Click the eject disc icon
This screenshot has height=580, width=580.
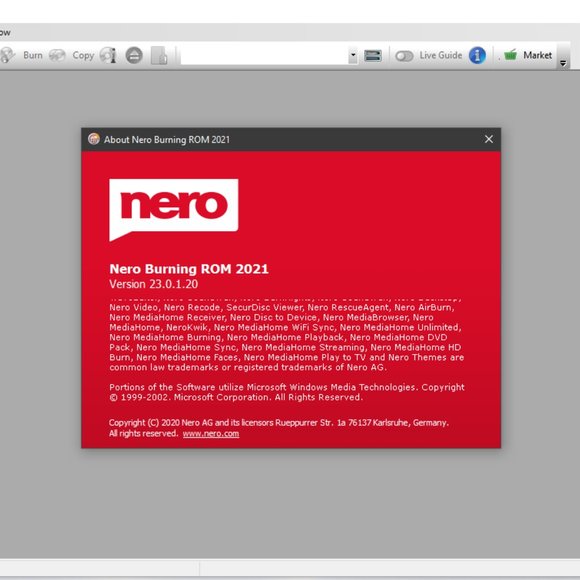(x=134, y=55)
